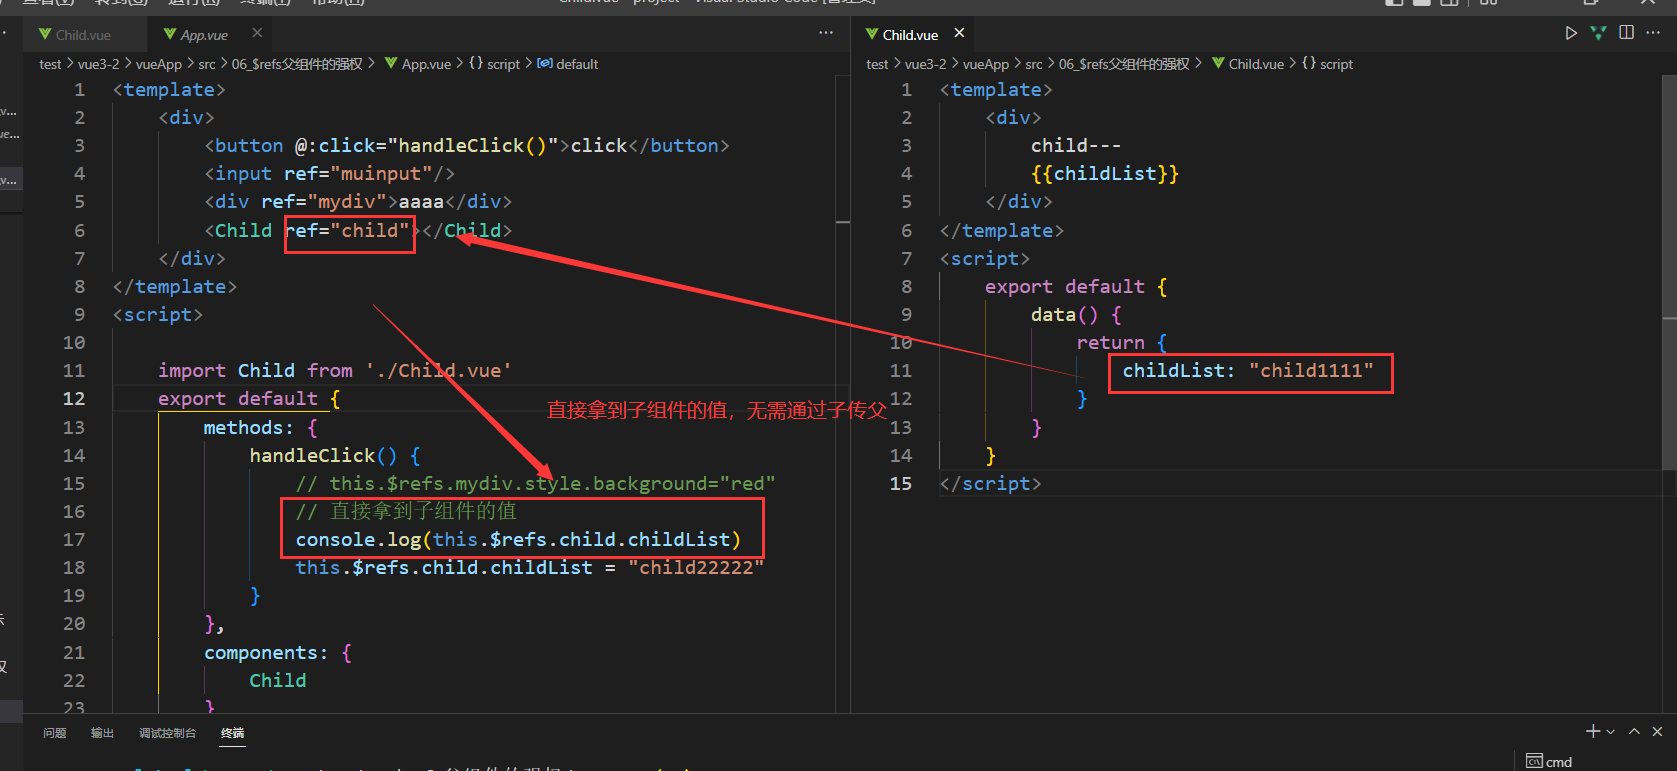Click the 'console.log' statement

(x=518, y=539)
